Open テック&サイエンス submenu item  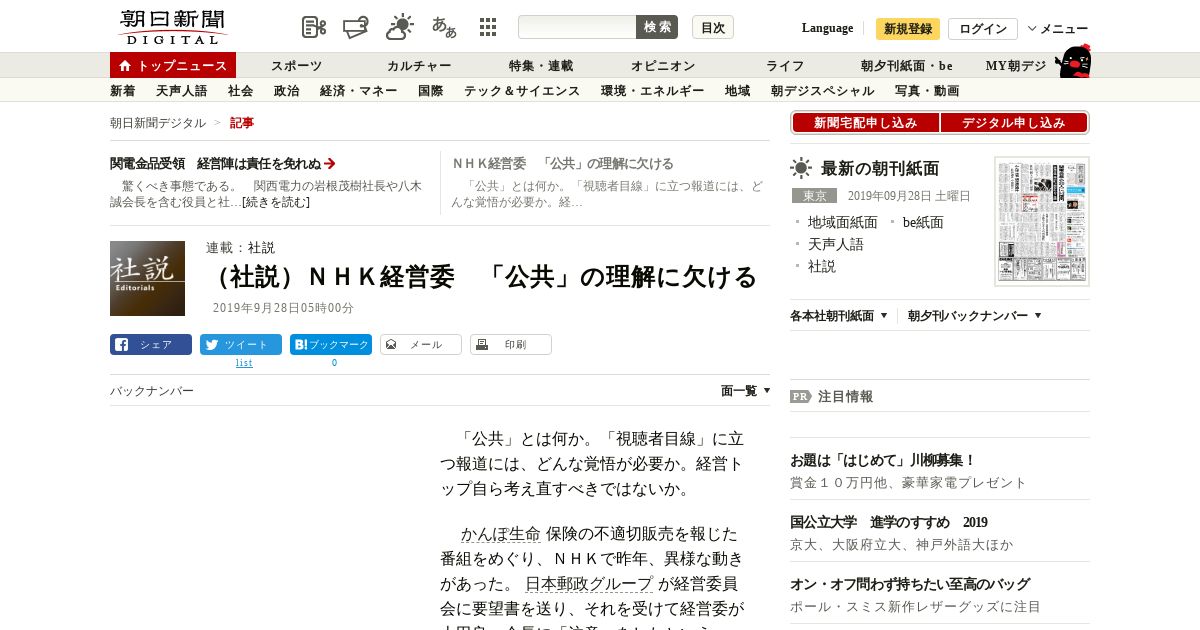click(x=522, y=91)
